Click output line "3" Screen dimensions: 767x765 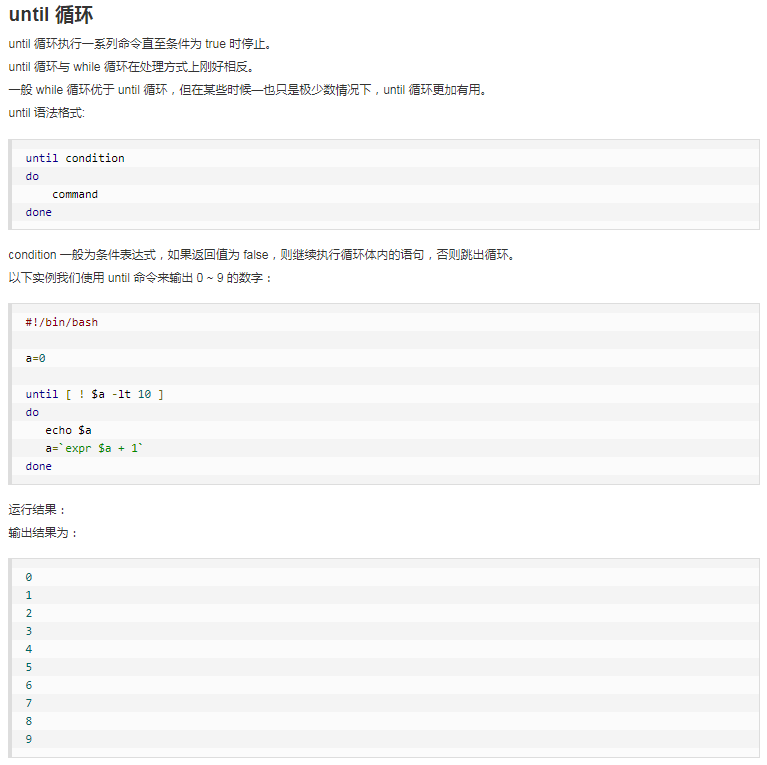29,631
